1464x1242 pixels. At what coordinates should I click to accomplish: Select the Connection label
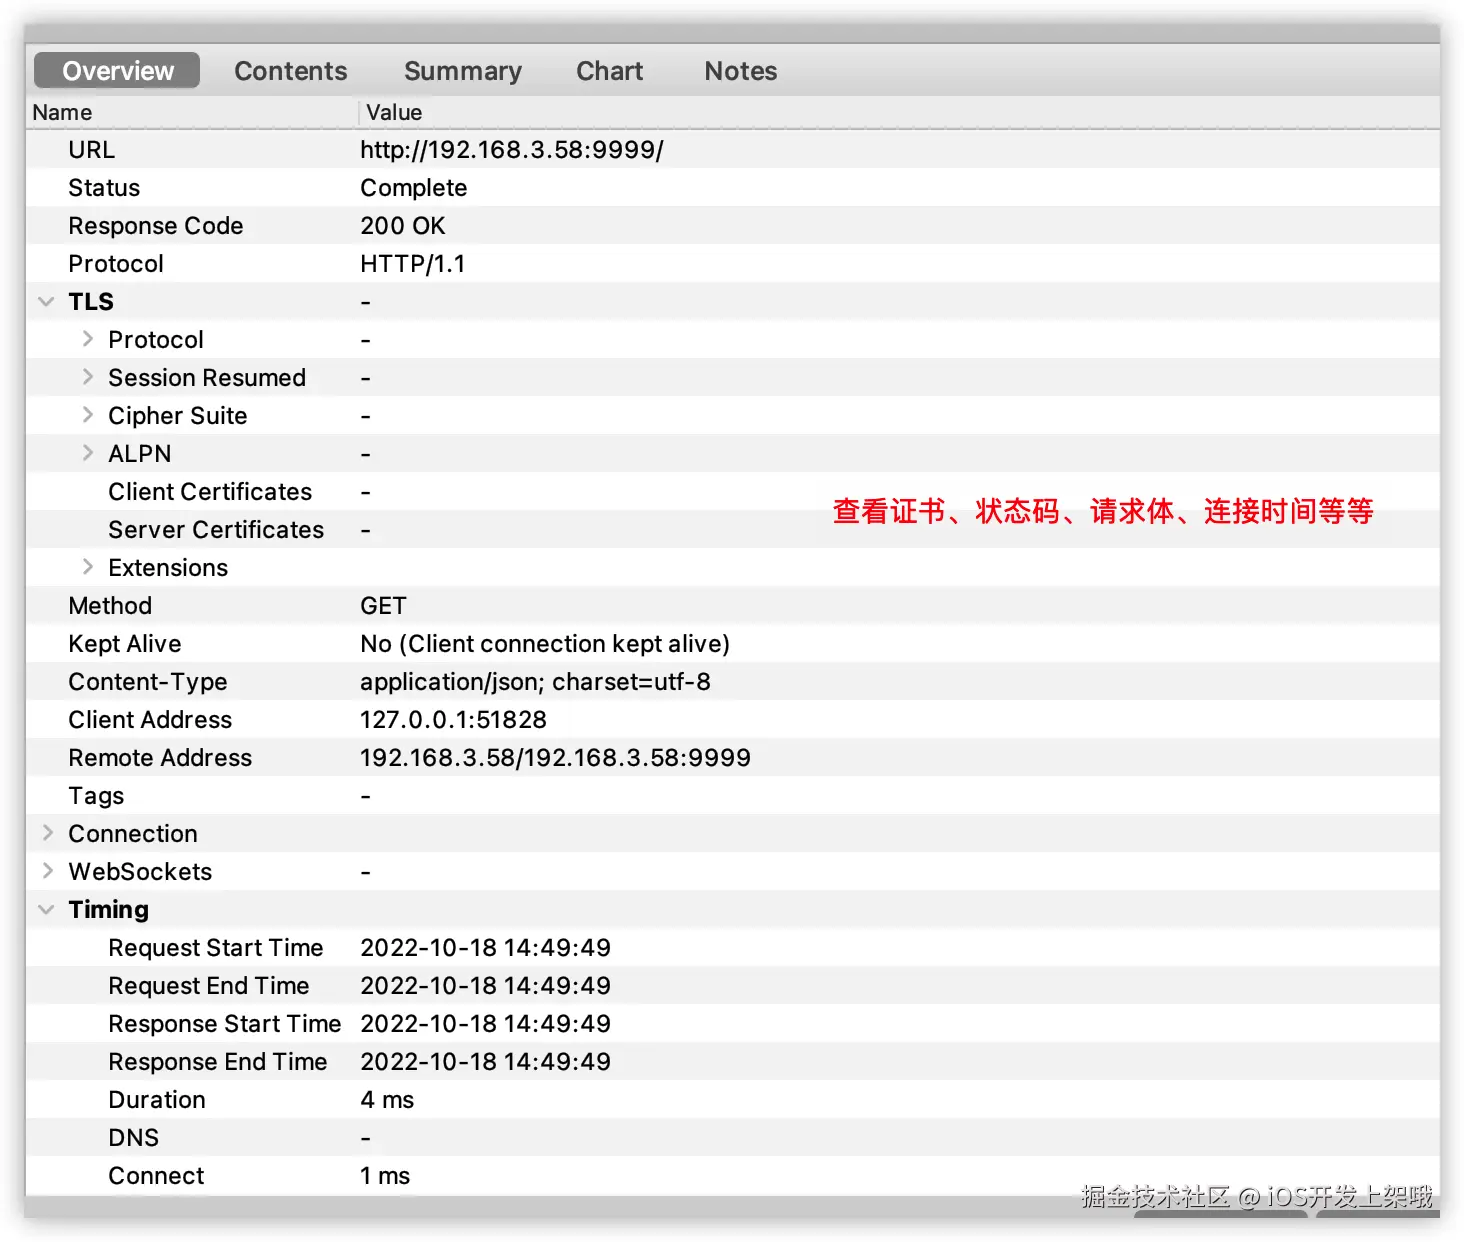pos(133,834)
